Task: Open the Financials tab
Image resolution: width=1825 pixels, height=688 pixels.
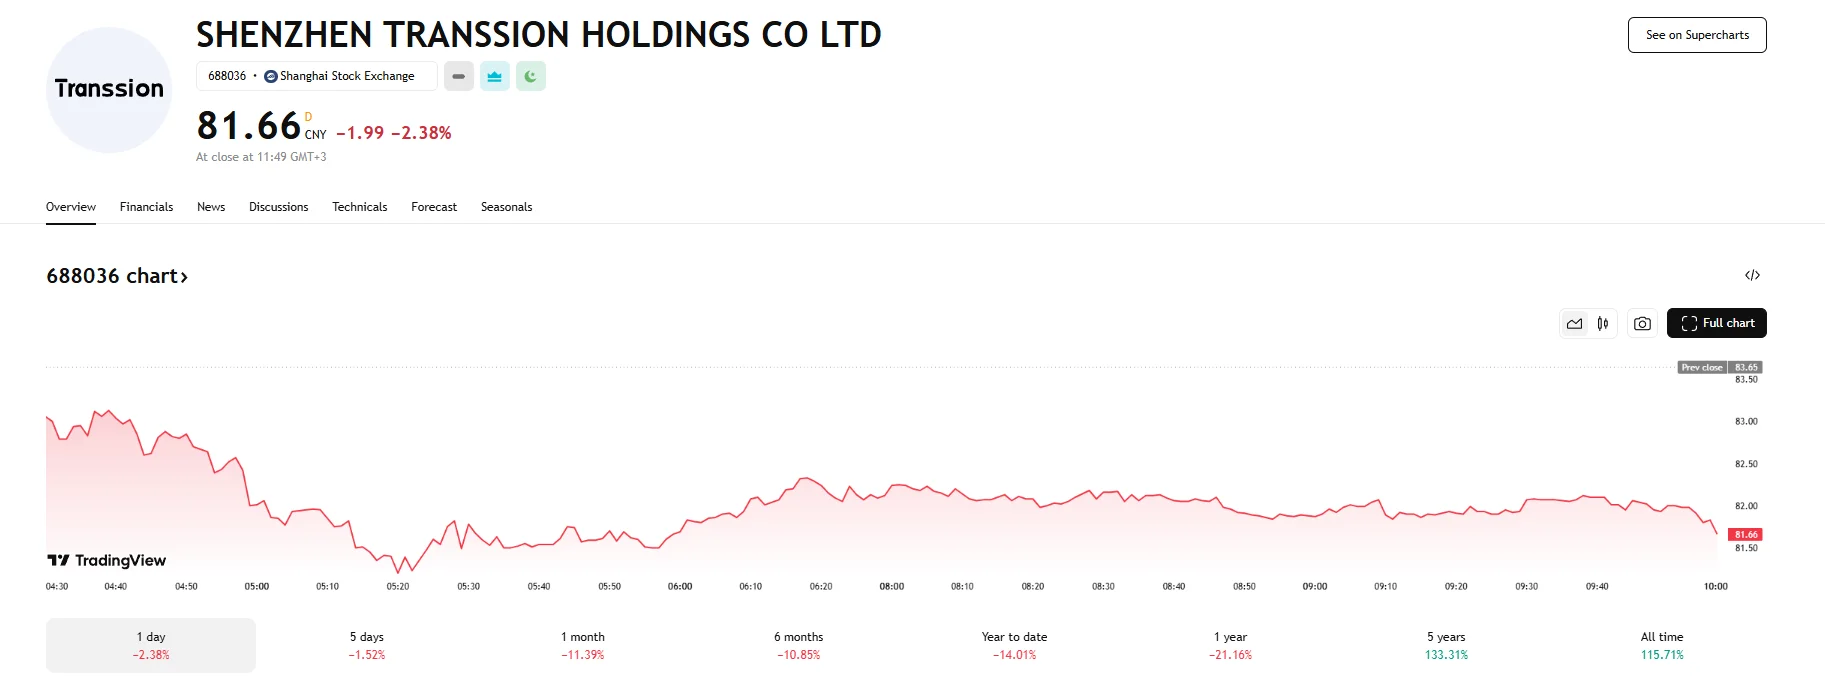Action: (146, 207)
